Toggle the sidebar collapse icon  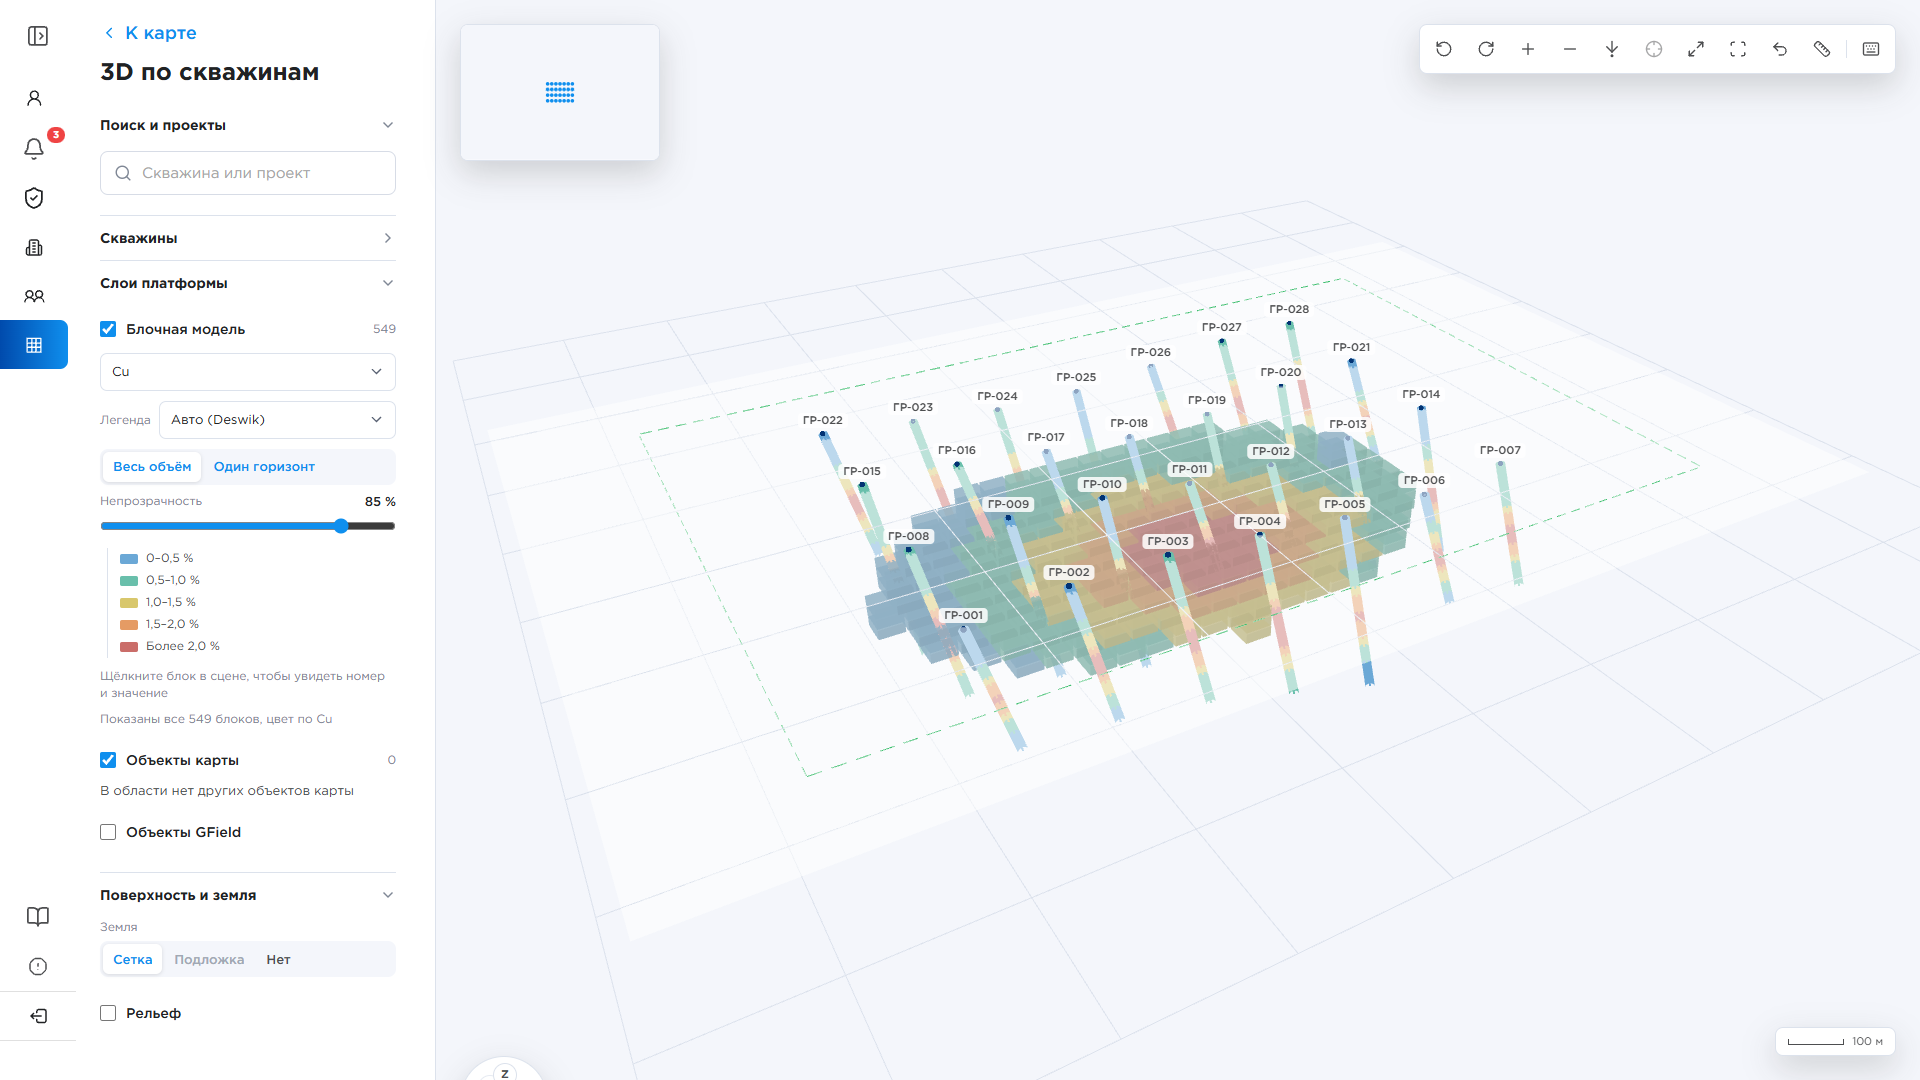(38, 36)
